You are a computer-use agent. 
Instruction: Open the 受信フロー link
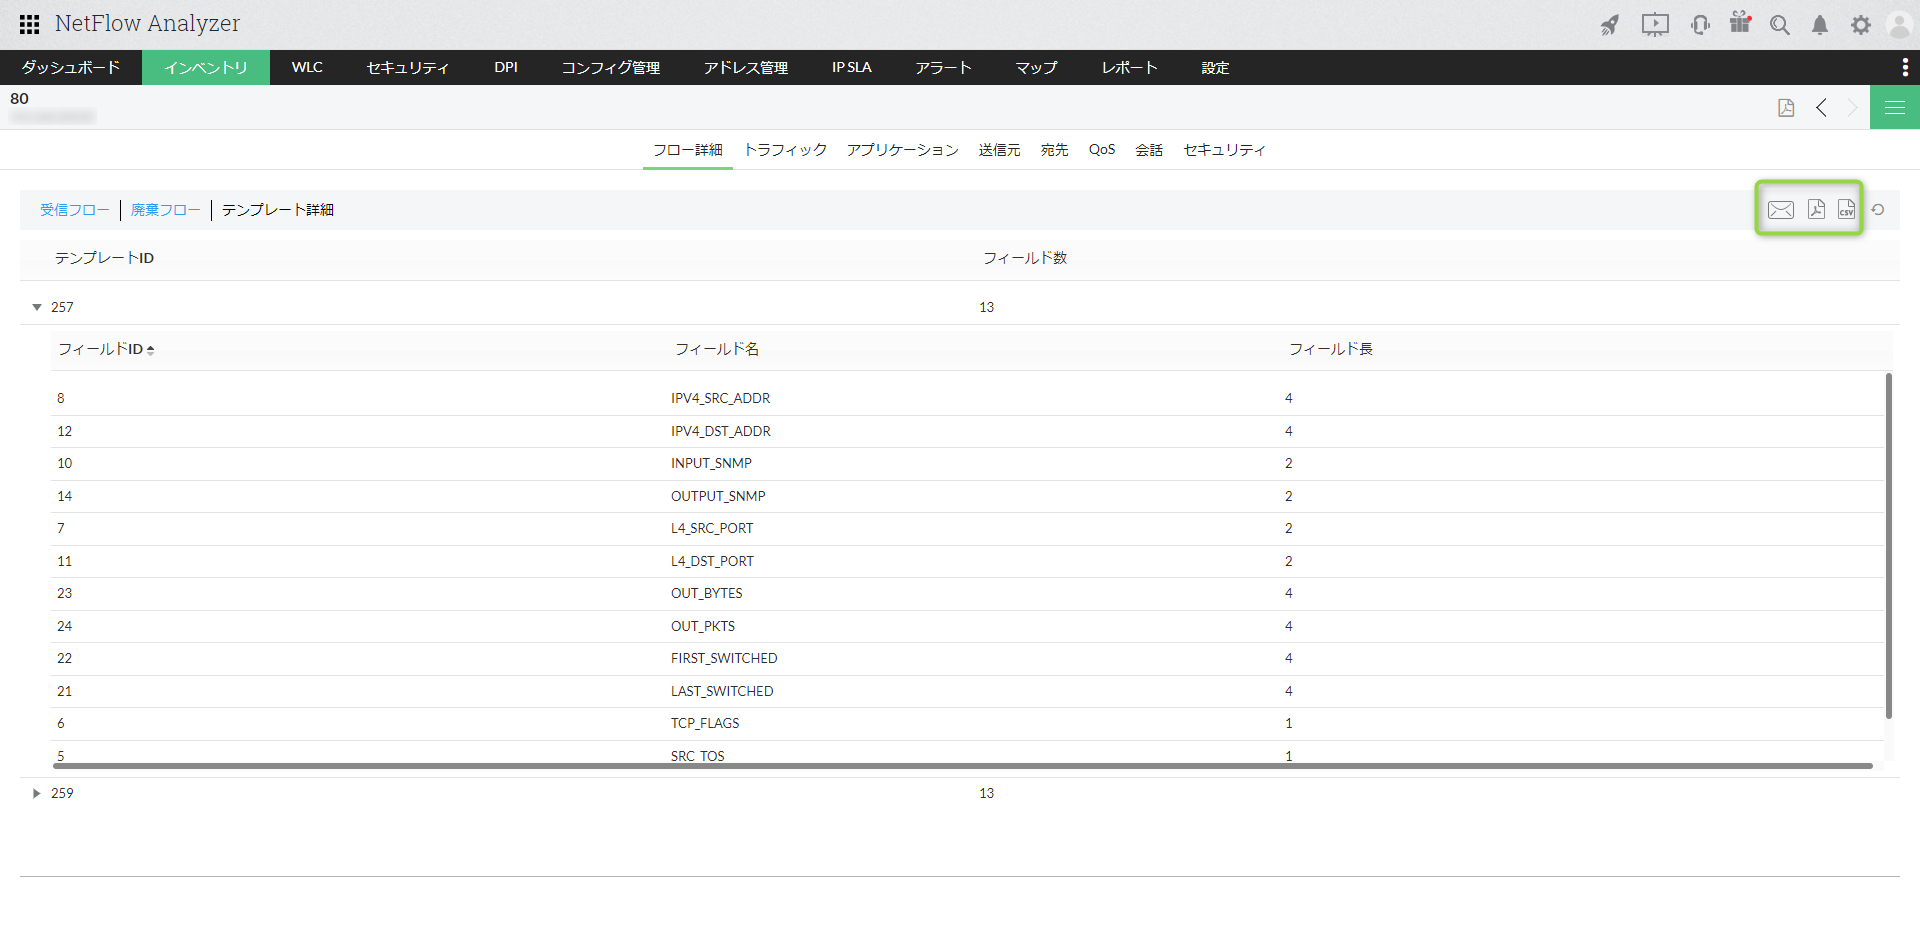pos(75,210)
